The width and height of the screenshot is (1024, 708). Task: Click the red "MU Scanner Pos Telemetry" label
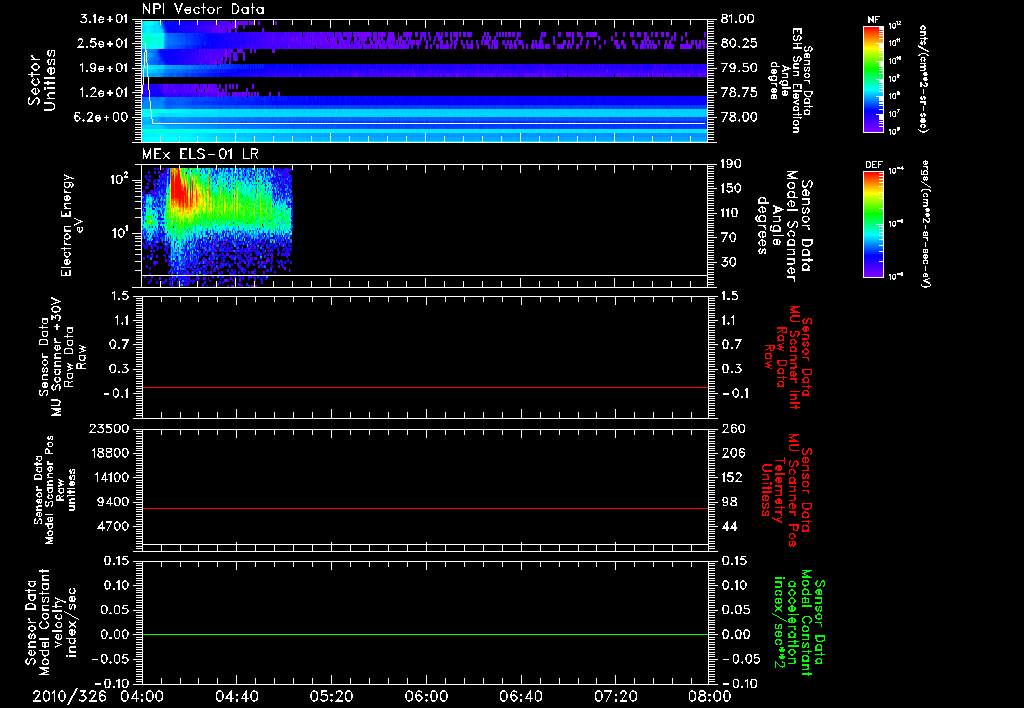click(786, 490)
